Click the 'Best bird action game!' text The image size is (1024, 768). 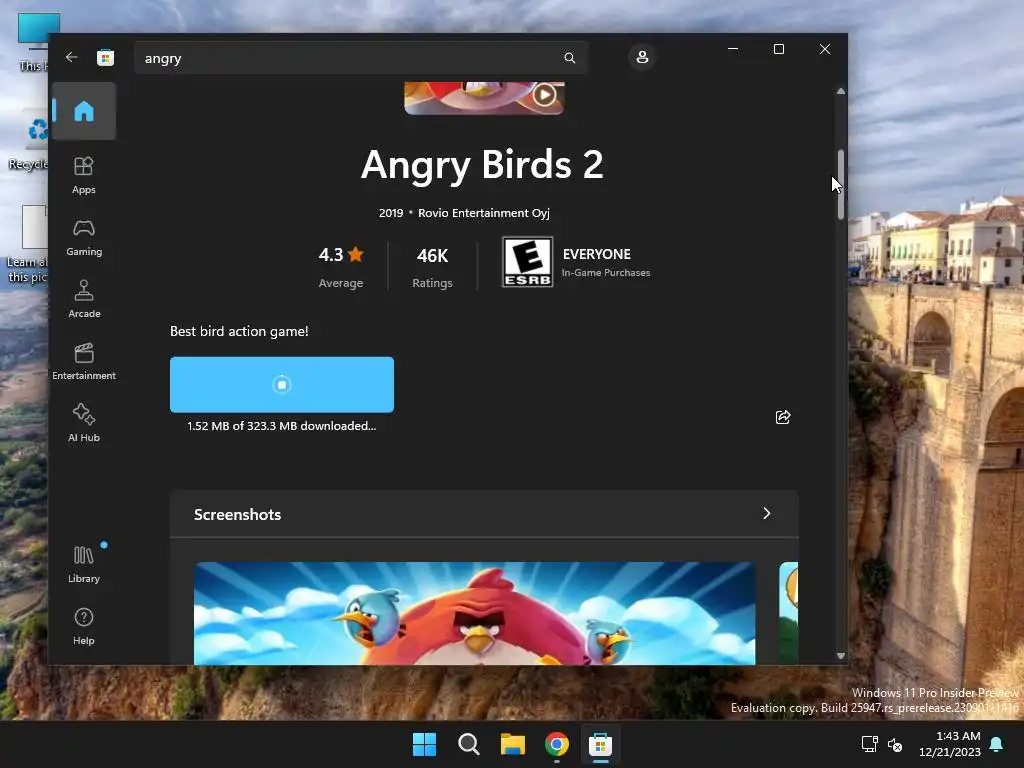tap(239, 331)
